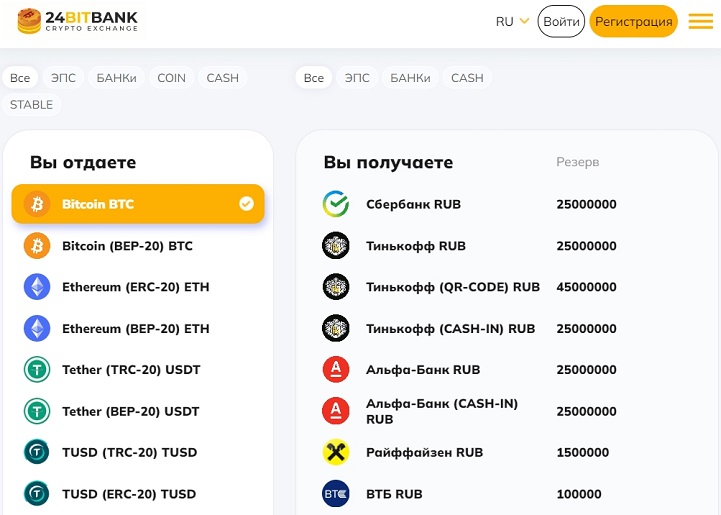Choose Альфа-Банк (CASH-IN) RUB label
Image resolution: width=721 pixels, height=515 pixels.
pyautogui.click(x=442, y=411)
